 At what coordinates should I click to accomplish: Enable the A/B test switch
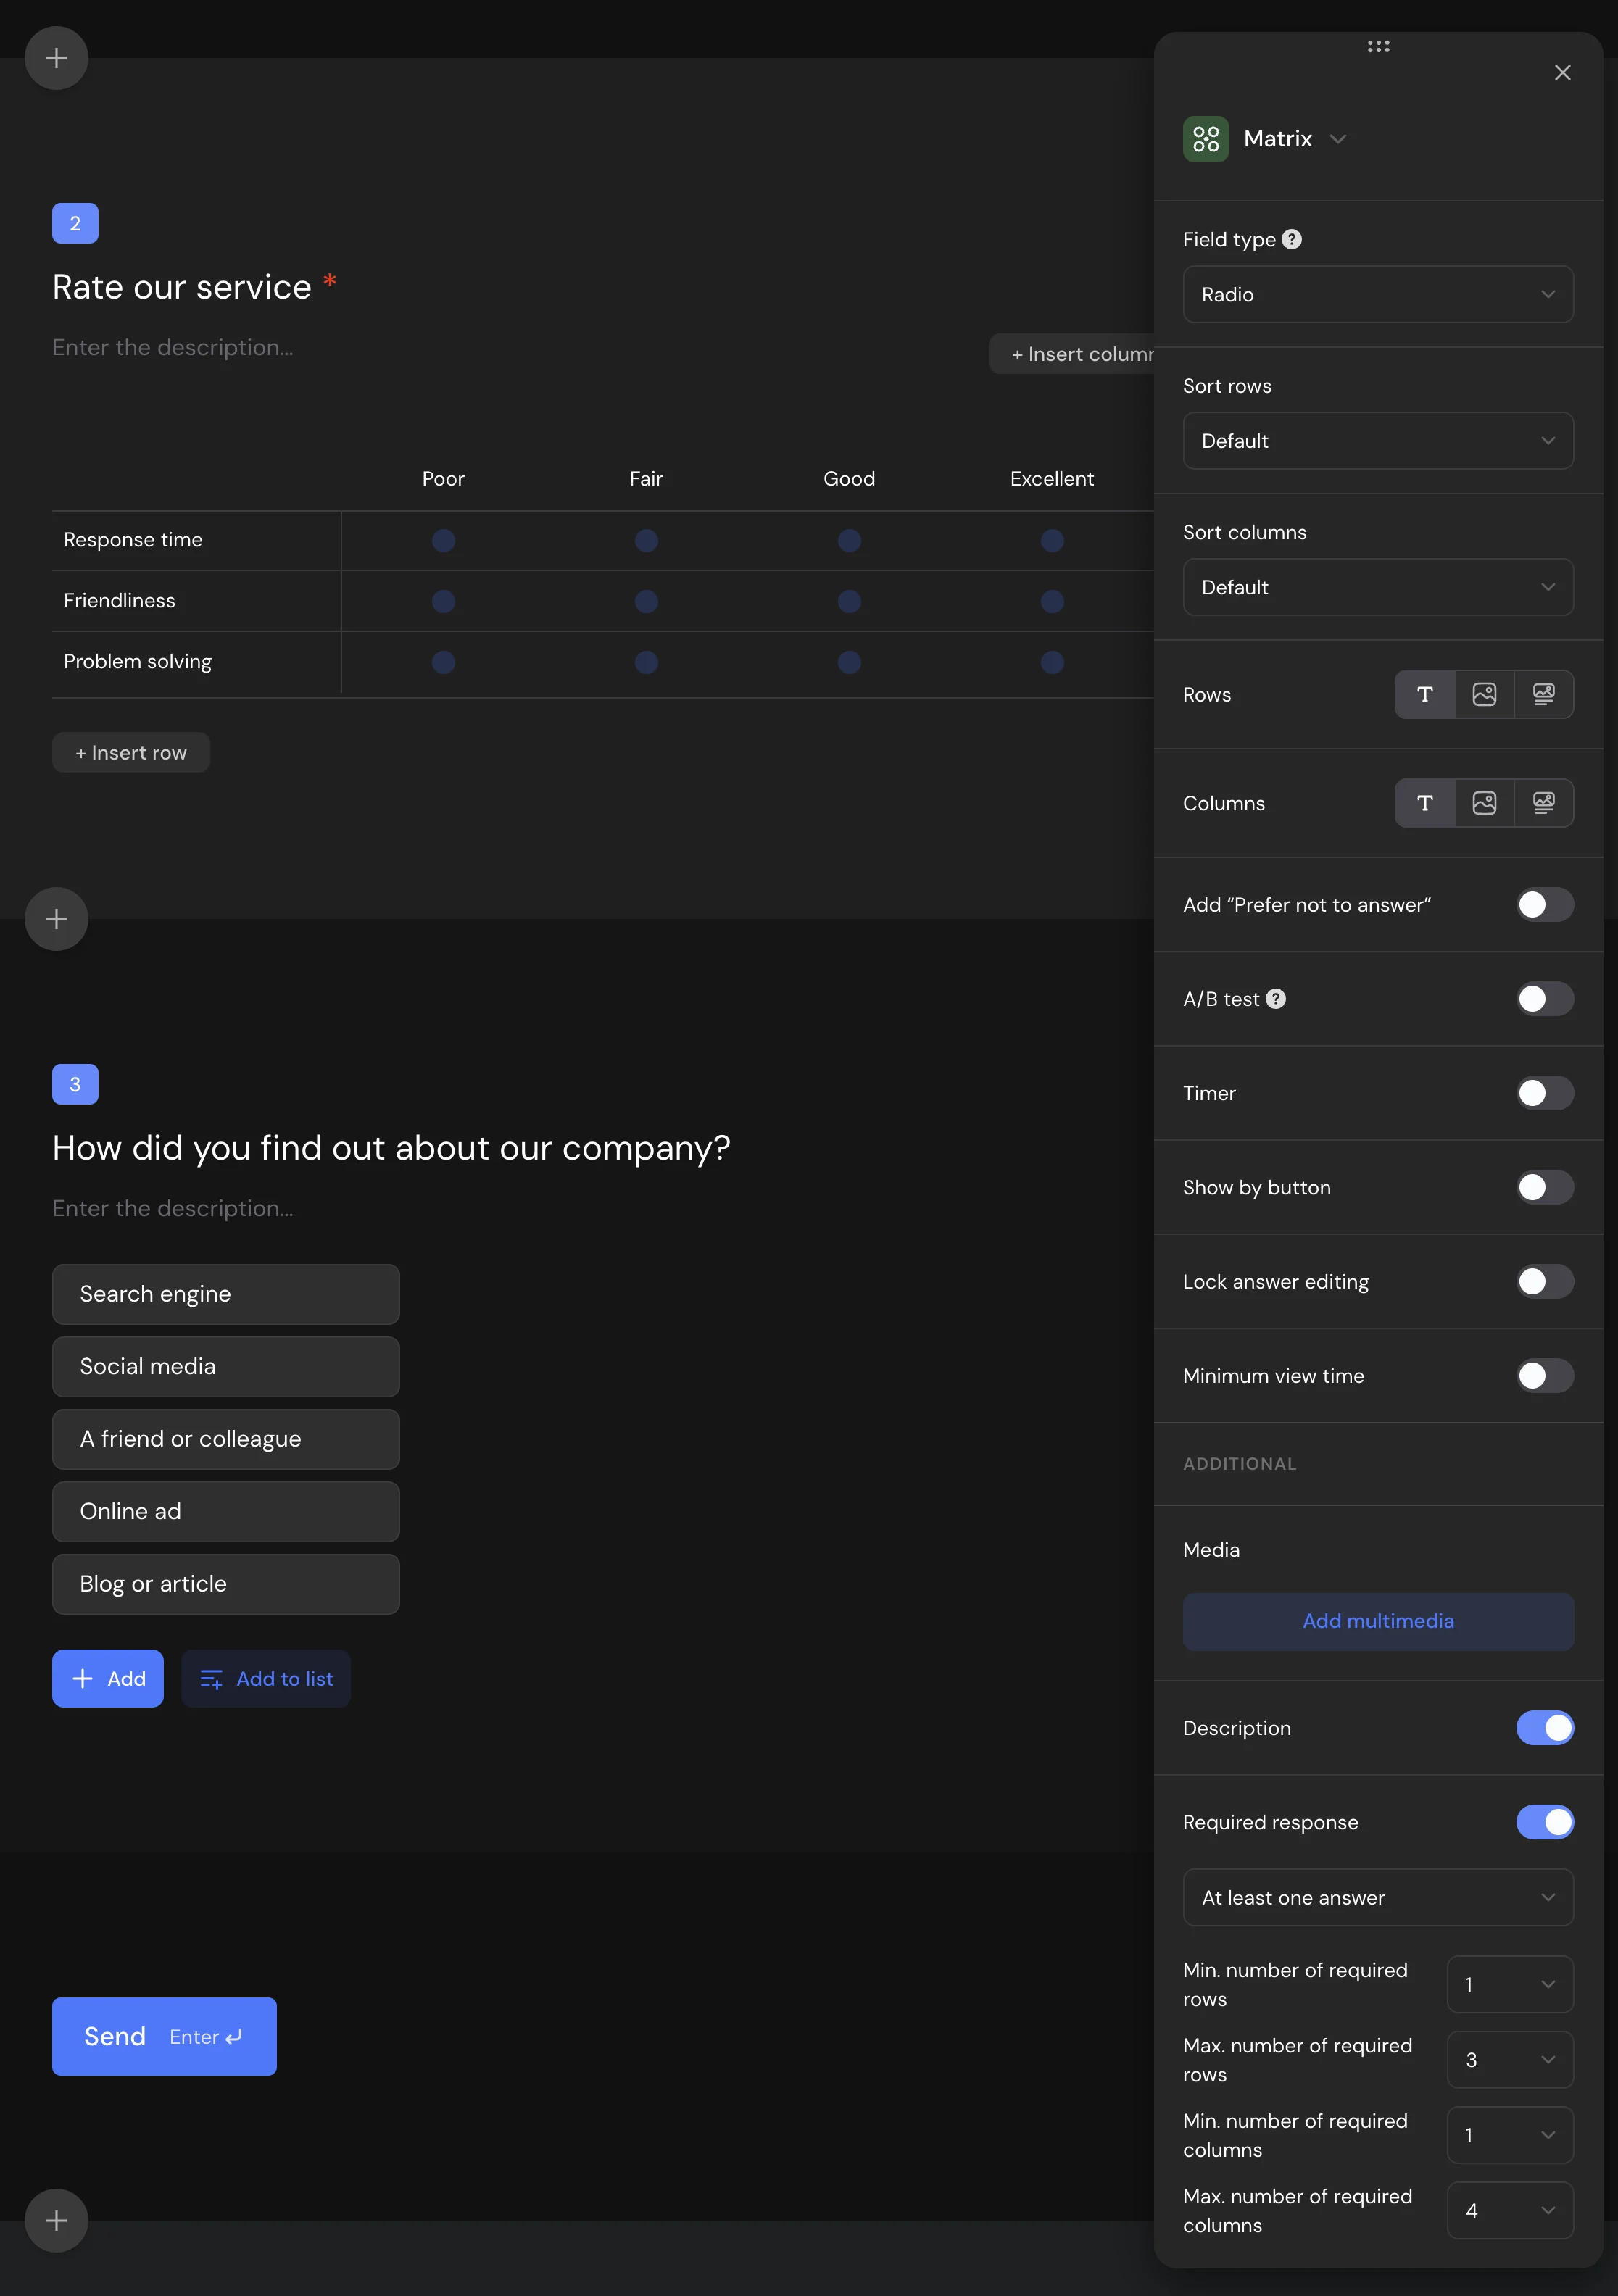(1545, 999)
